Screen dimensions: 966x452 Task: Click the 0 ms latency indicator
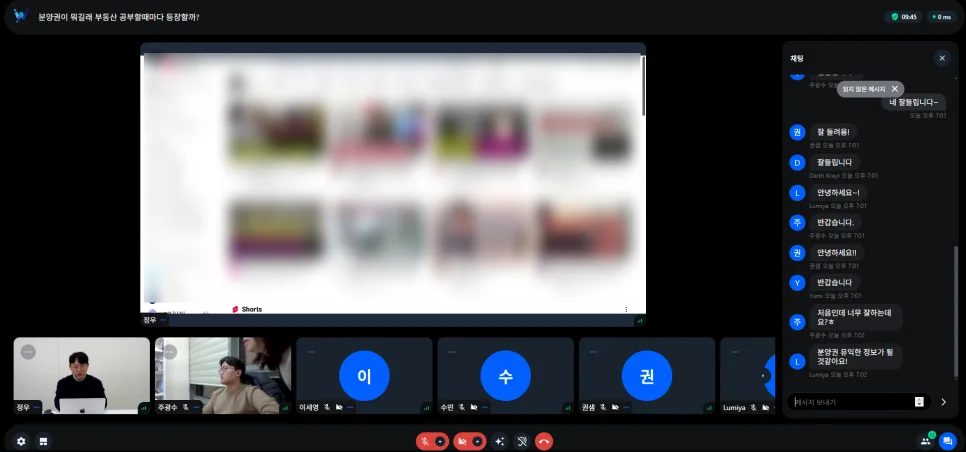tap(941, 17)
